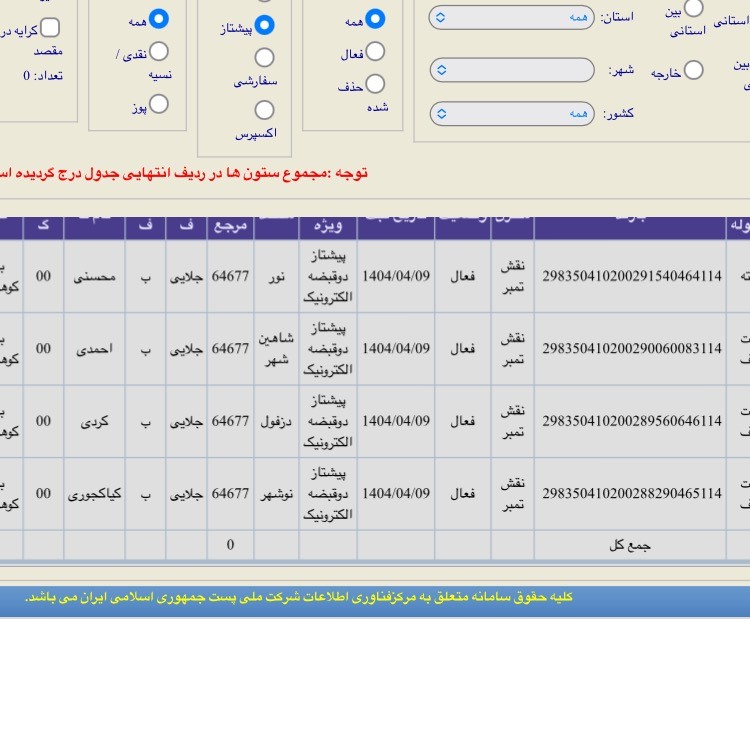The image size is (750, 750).
Task: Tick the 'کرایه در مقصد' checkbox
Action: coord(50,28)
